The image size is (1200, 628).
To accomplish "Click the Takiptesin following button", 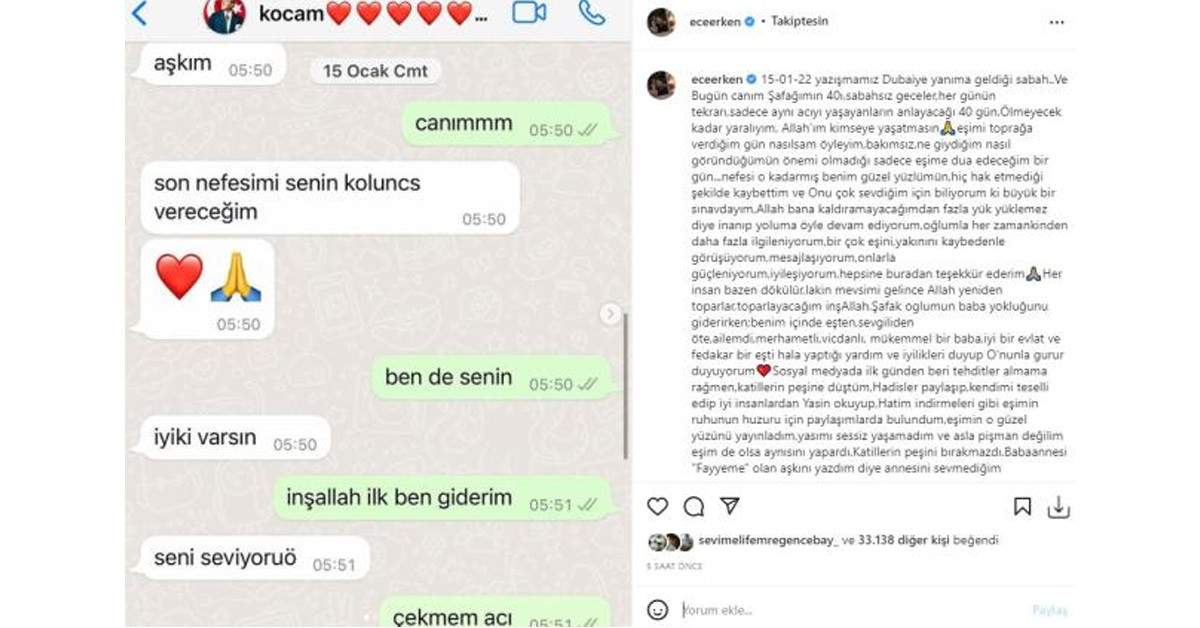I will pos(799,21).
